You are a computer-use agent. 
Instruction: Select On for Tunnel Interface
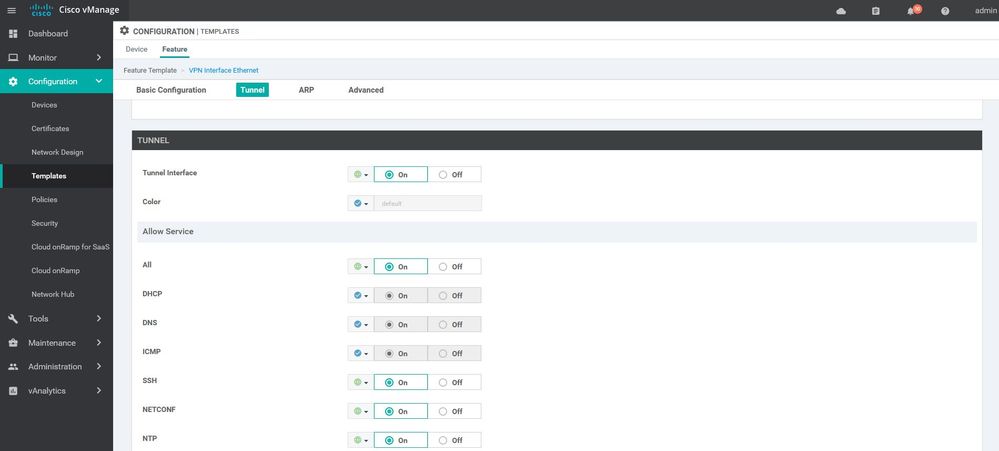[x=400, y=175]
